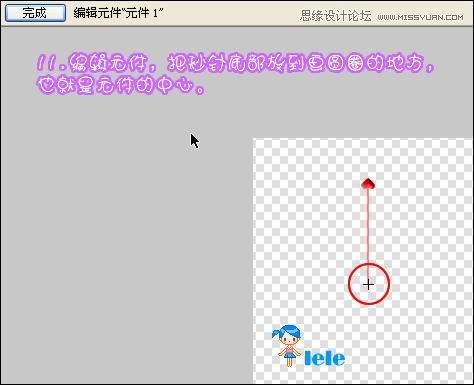Click the 编辑元件"元件 1" label
Image resolution: width=474 pixels, height=385 pixels.
coord(118,13)
